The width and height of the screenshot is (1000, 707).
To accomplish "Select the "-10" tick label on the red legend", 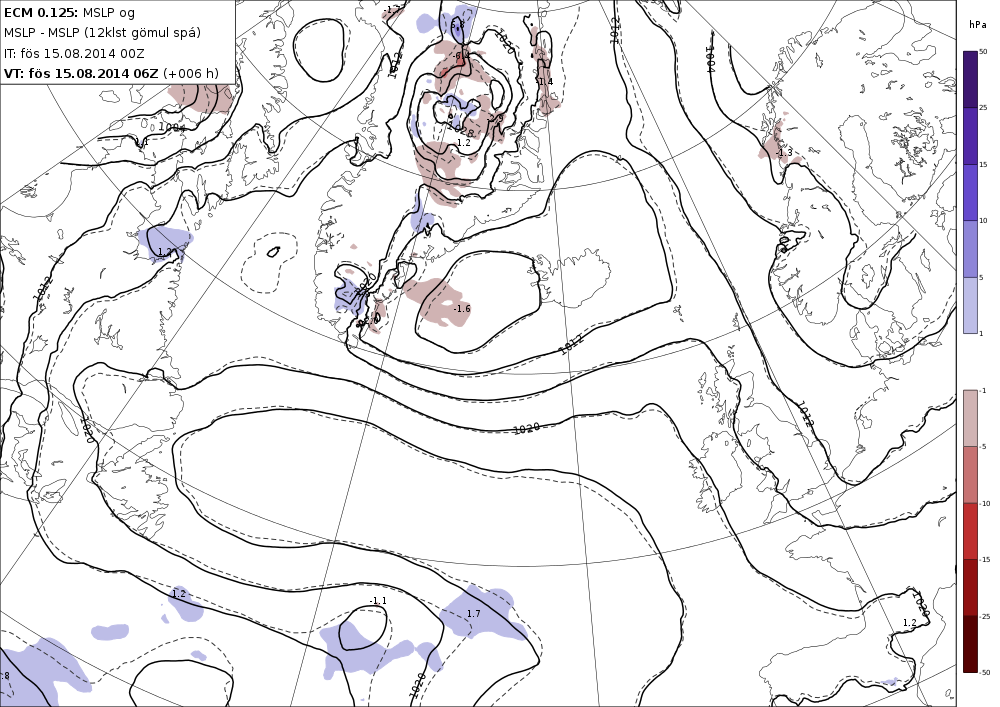I will click(x=985, y=504).
